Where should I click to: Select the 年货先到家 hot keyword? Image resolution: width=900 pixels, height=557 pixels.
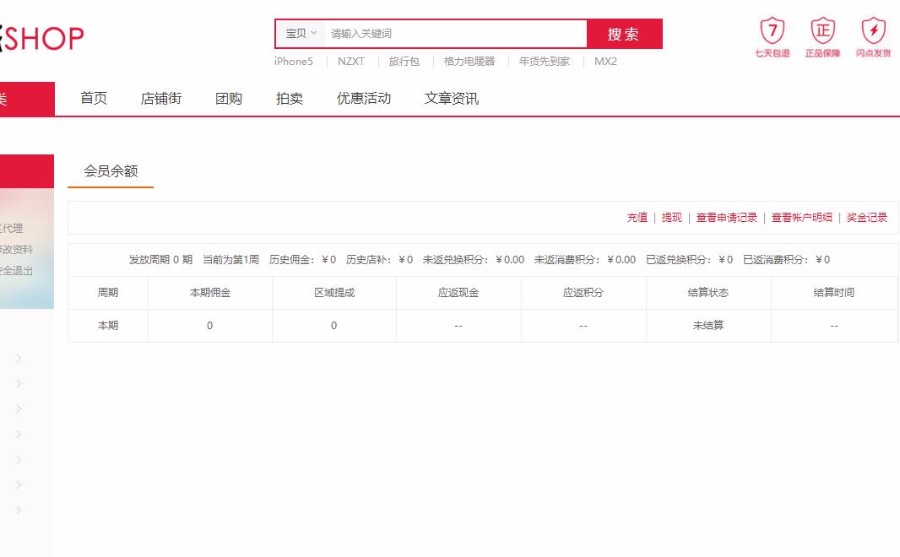[544, 61]
